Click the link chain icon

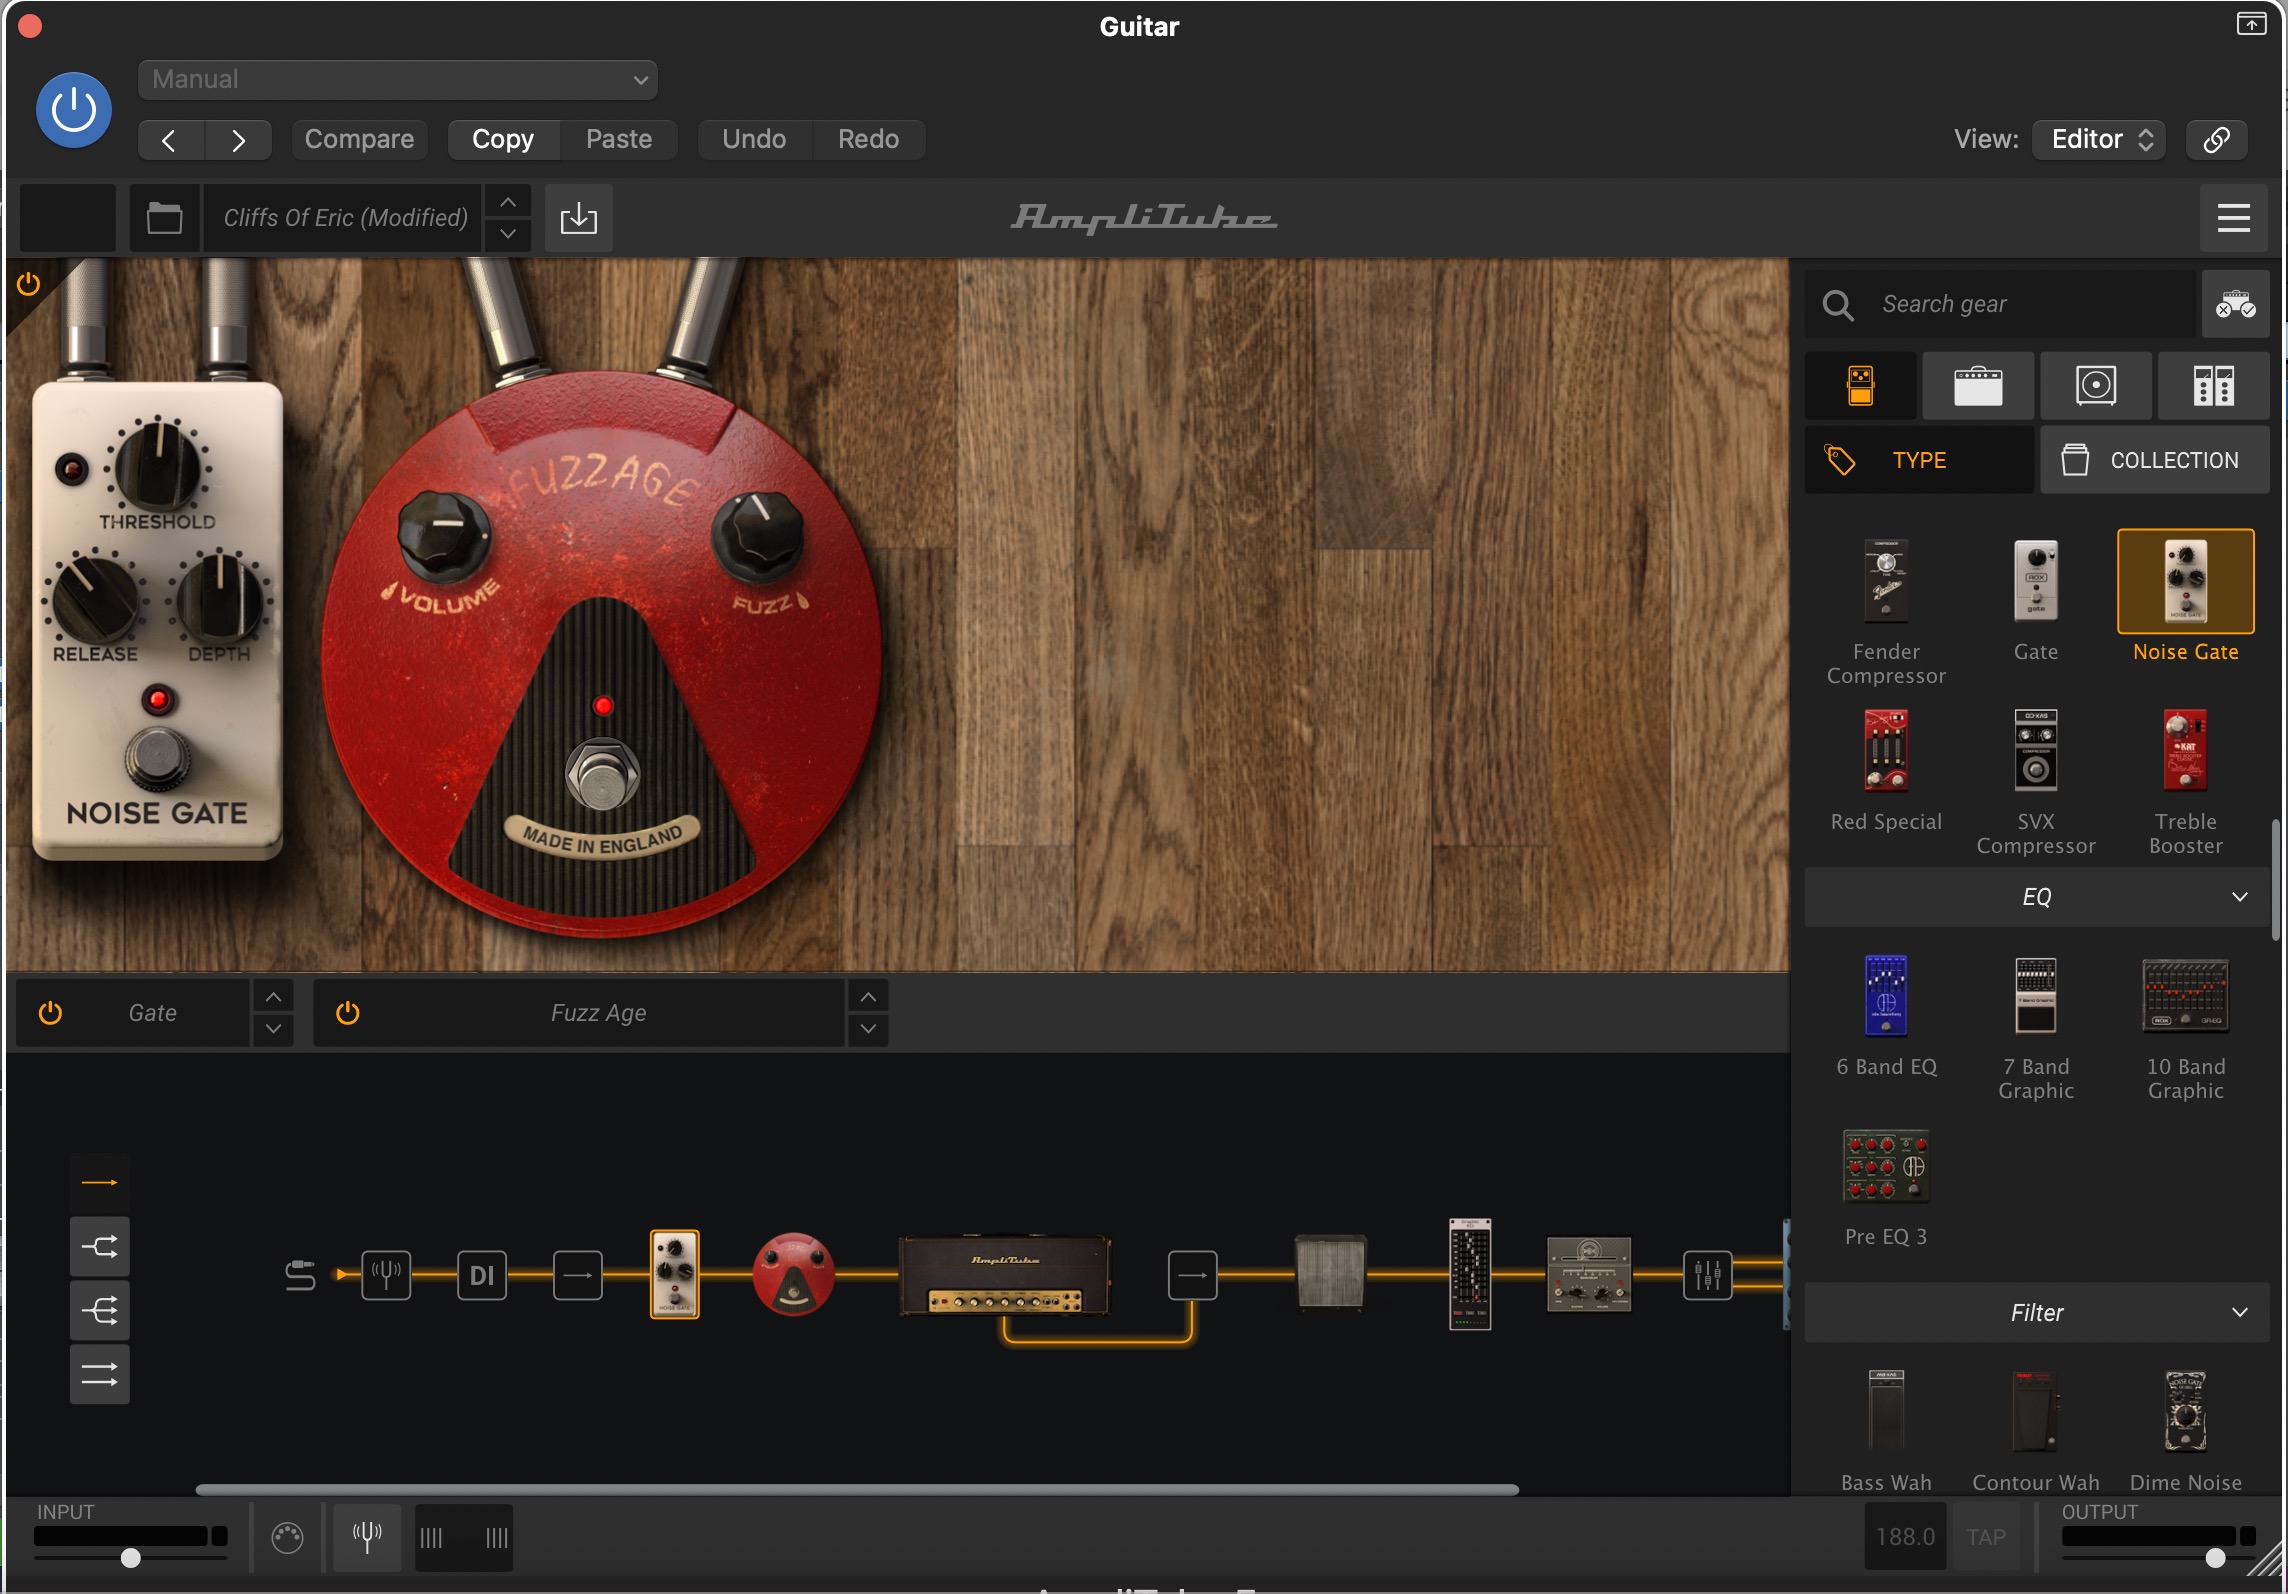pos(2216,139)
